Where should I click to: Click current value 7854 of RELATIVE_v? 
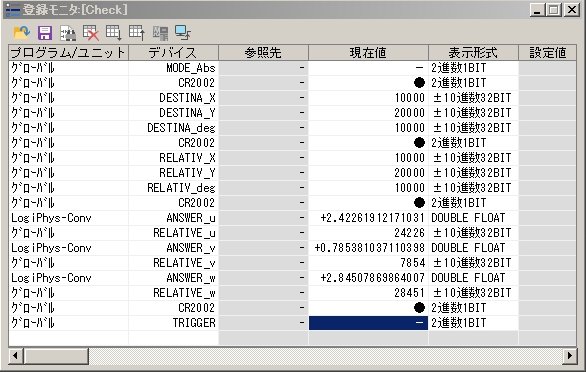tap(368, 263)
